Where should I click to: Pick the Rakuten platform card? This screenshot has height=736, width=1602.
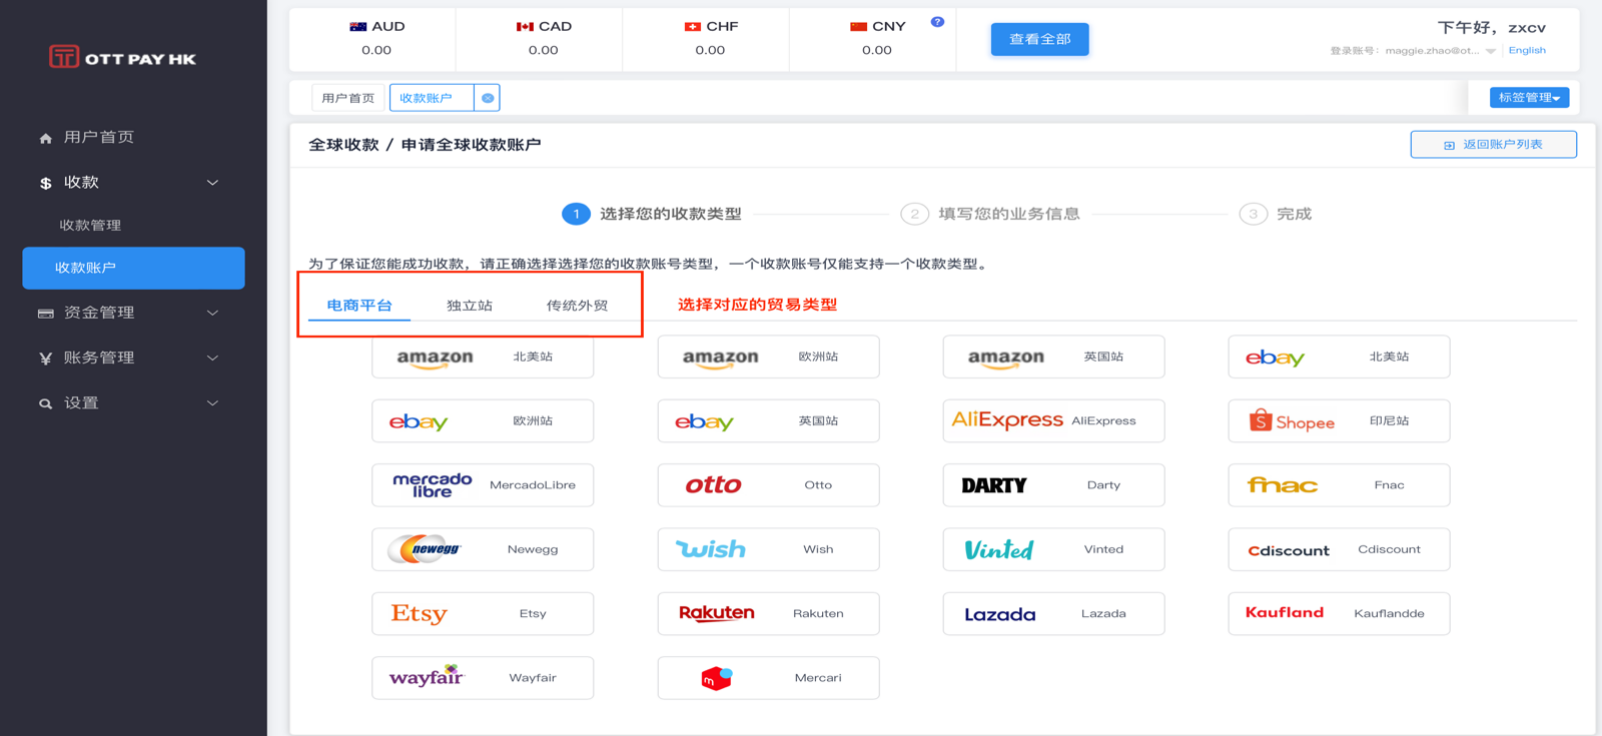click(x=768, y=613)
